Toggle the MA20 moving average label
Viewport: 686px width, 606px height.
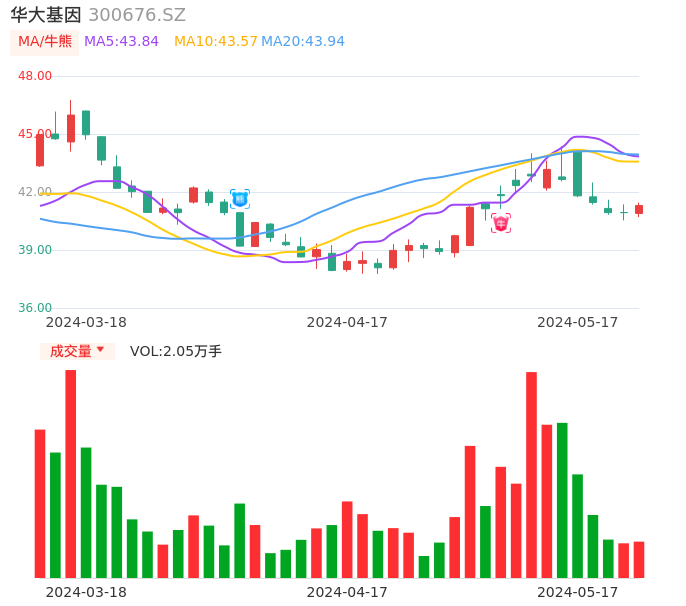click(303, 42)
